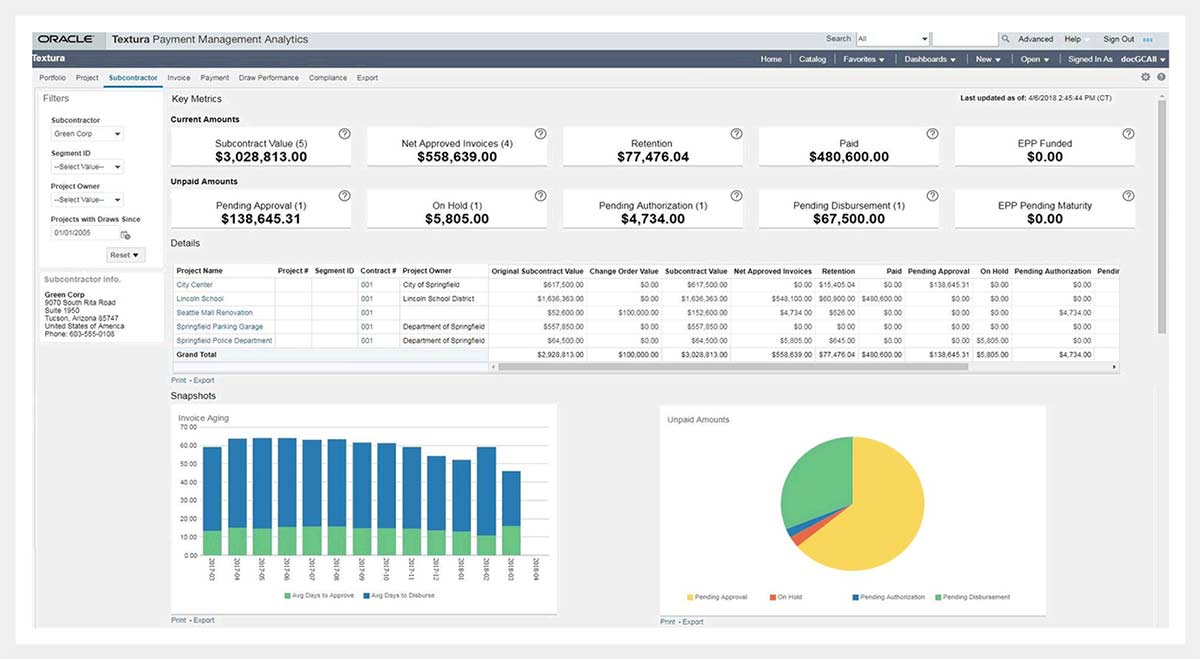Open the Lincoln School project link
1200x659 pixels.
(200, 299)
